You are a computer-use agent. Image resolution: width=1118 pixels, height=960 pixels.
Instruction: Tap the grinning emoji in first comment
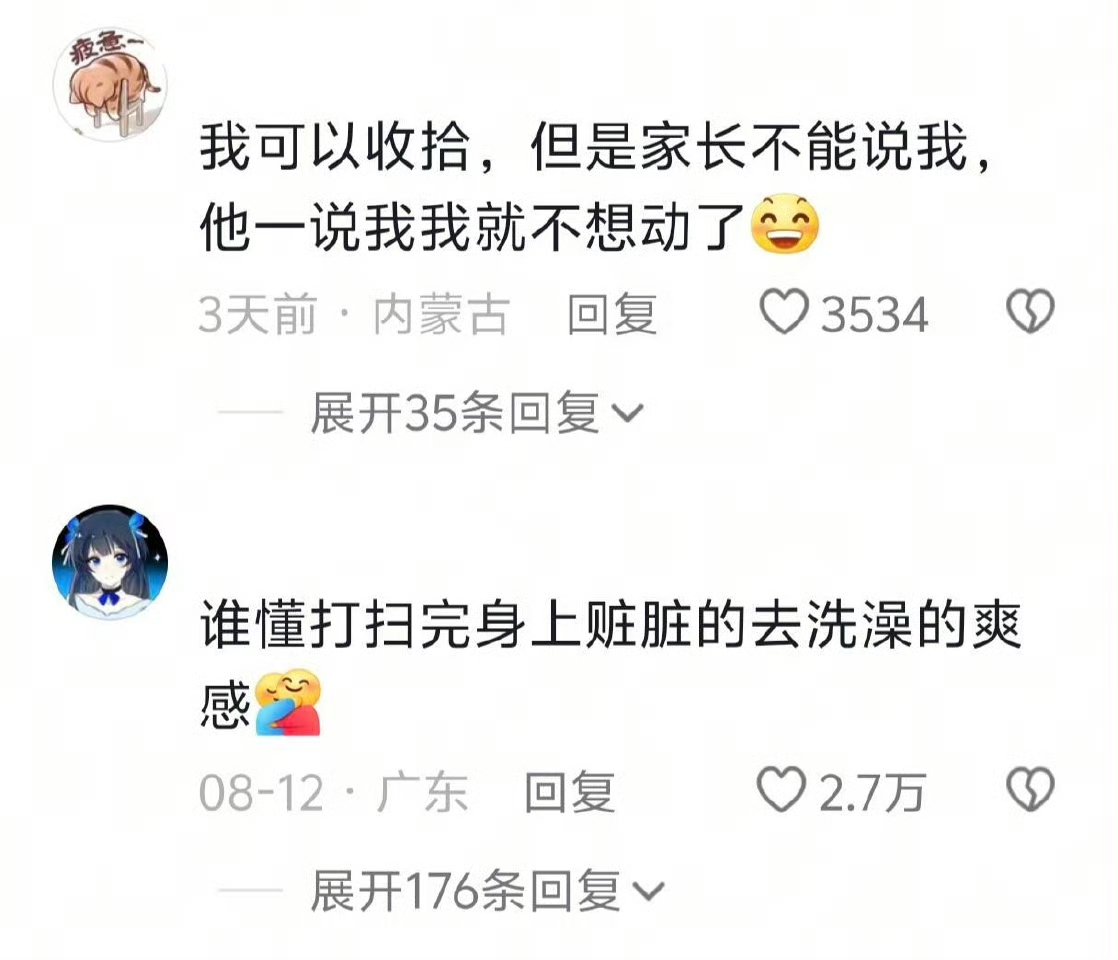[784, 223]
